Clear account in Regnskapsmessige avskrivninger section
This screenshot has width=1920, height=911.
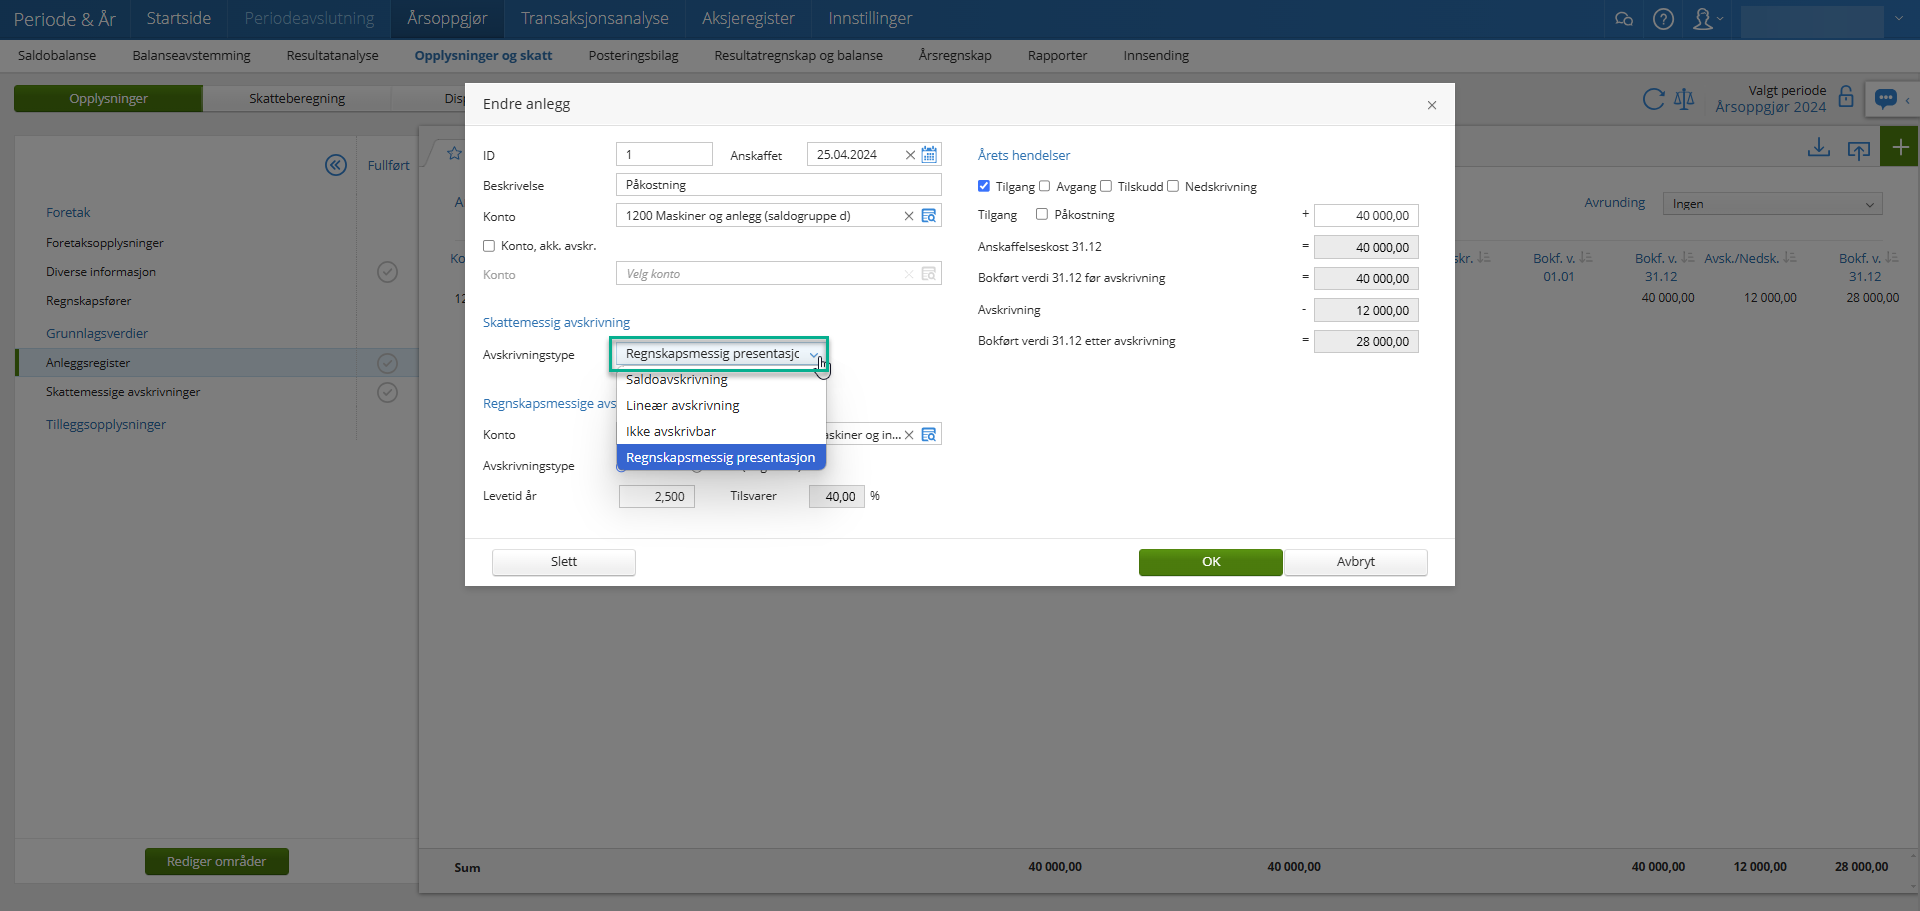point(909,435)
